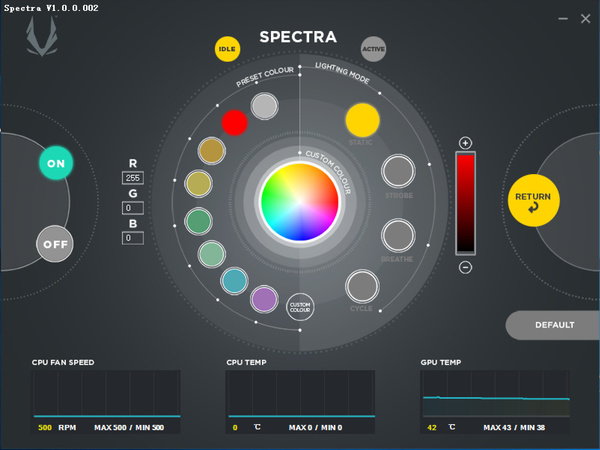Click the MAX 500 / MIN 500 text
The width and height of the screenshot is (600, 450).
(x=129, y=427)
